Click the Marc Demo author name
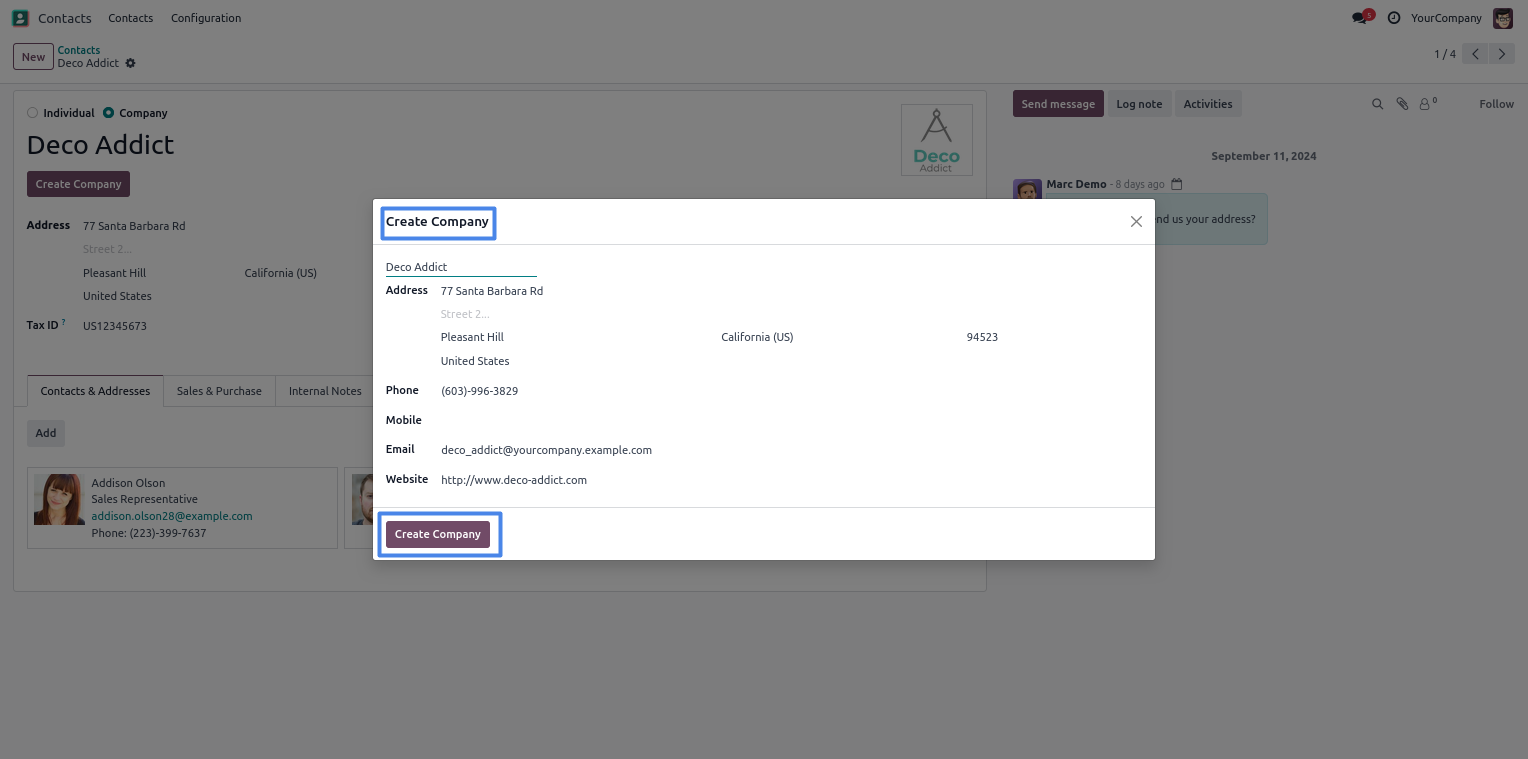 click(1076, 184)
